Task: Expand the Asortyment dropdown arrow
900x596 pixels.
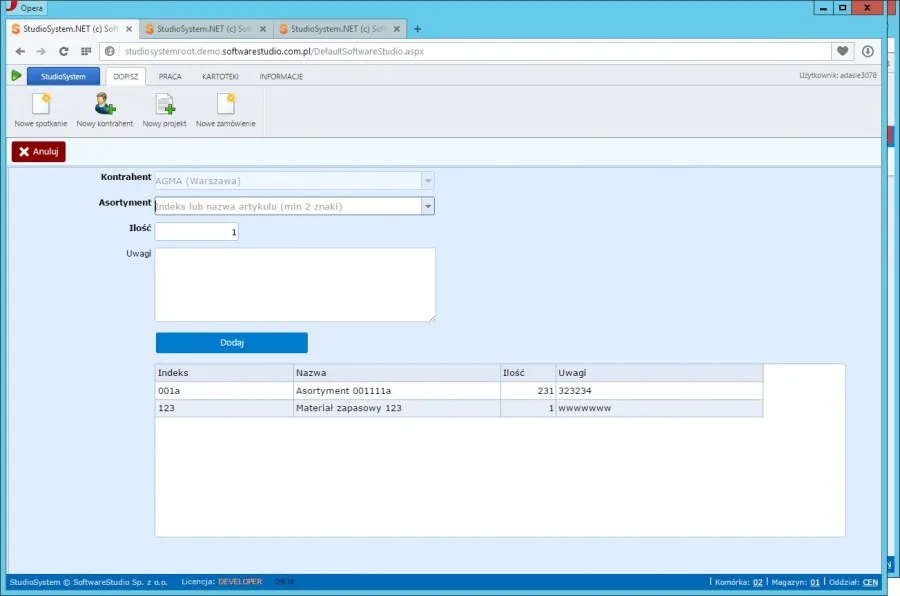Action: [x=428, y=206]
